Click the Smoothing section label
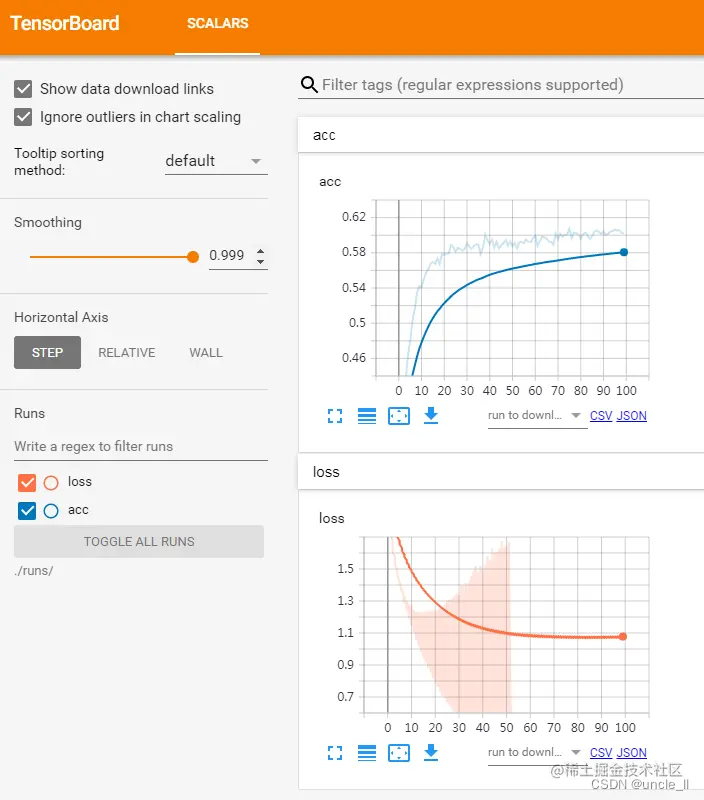The image size is (704, 800). click(x=48, y=222)
